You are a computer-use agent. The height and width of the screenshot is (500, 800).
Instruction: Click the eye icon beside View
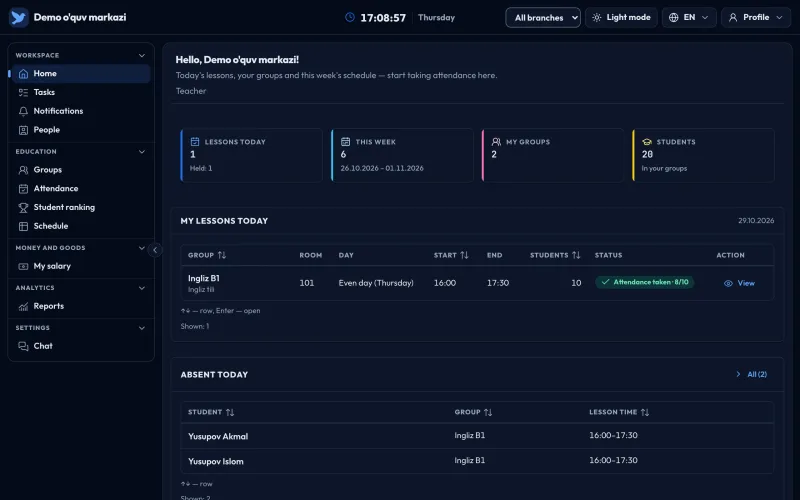(x=728, y=283)
